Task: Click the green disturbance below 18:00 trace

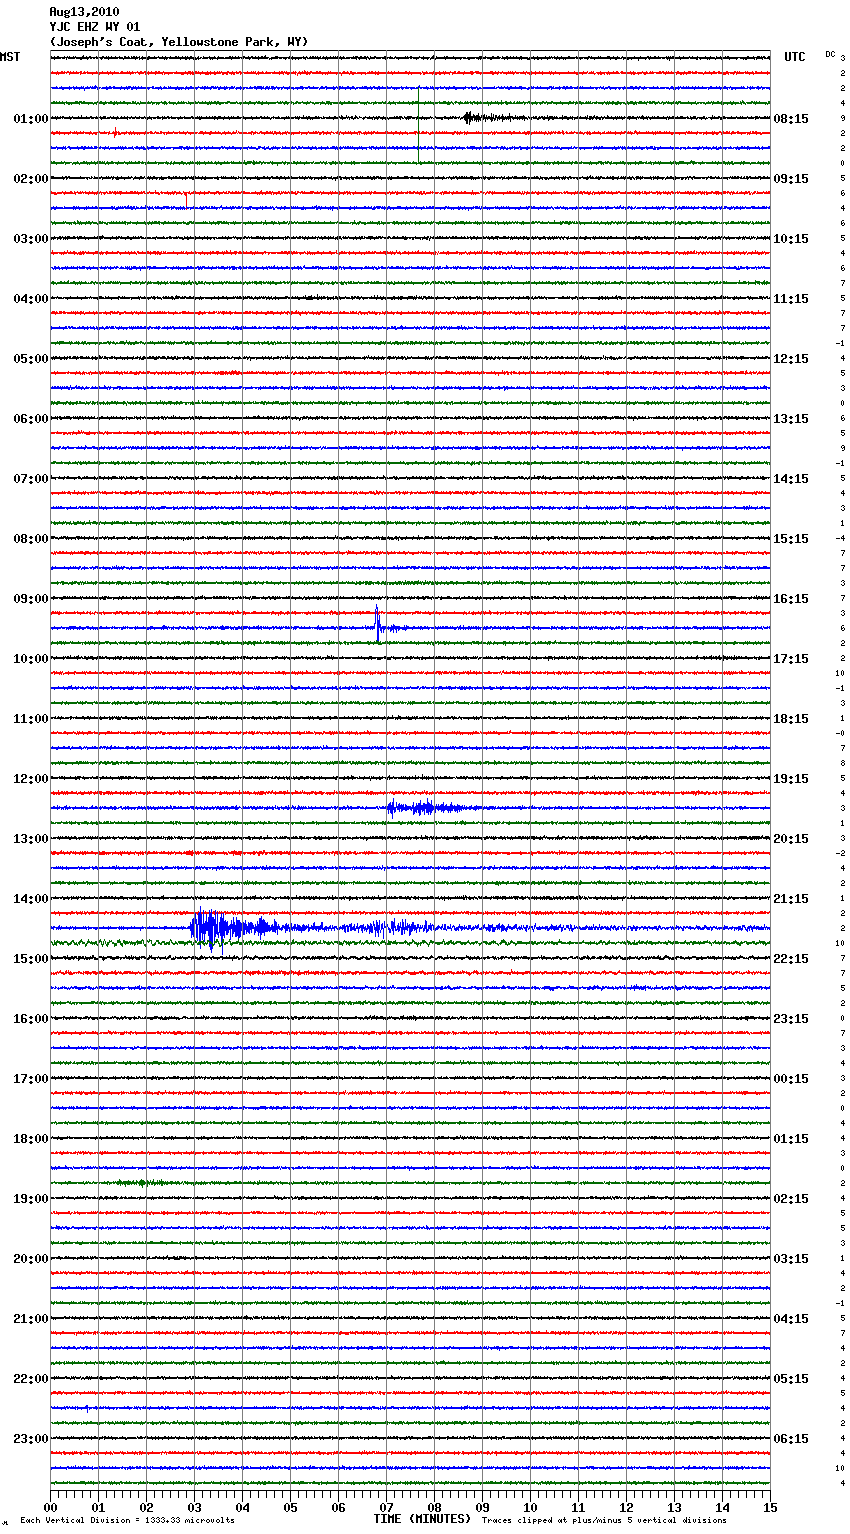Action: (140, 1183)
